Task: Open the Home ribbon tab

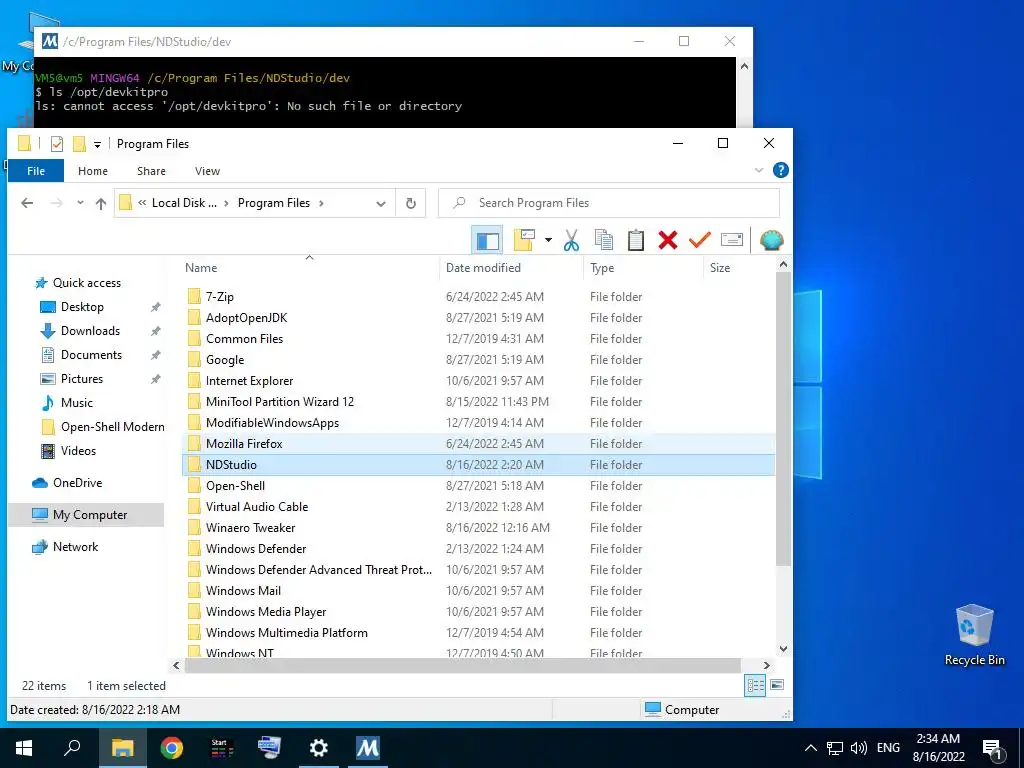Action: click(93, 170)
